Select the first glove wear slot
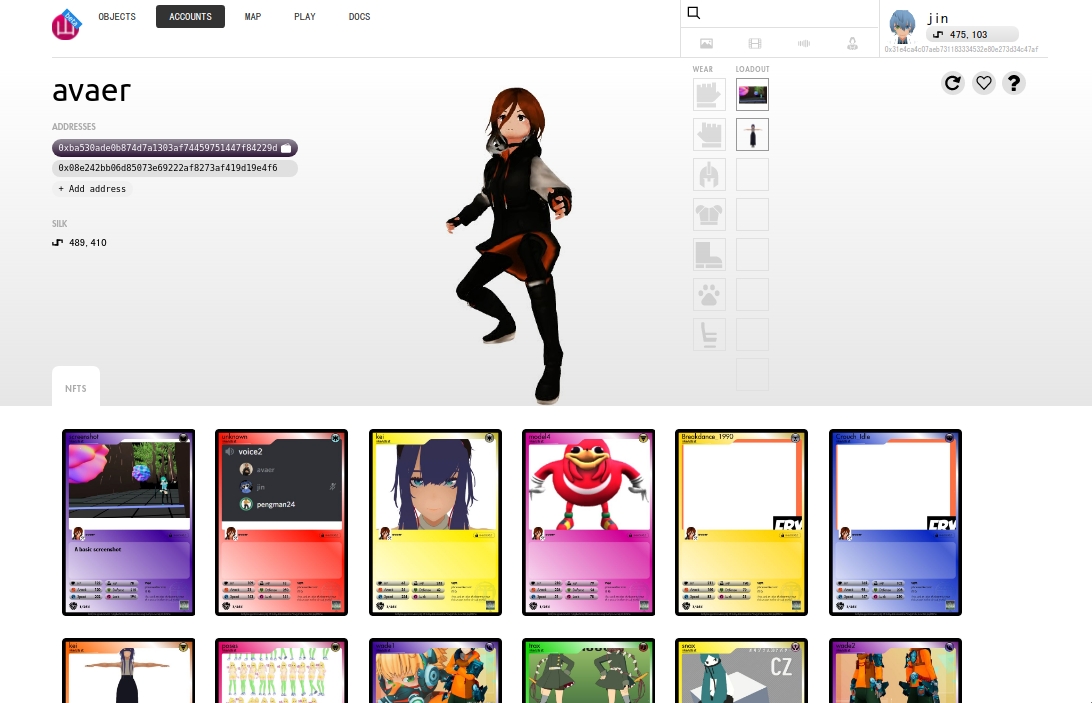 coord(709,94)
